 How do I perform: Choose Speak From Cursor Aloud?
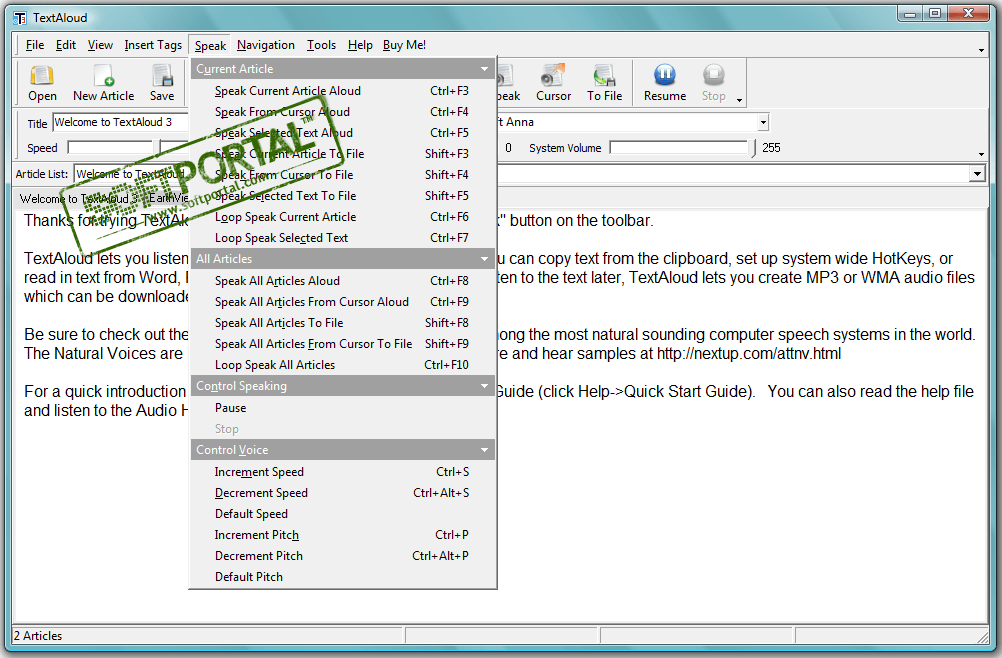[343, 112]
